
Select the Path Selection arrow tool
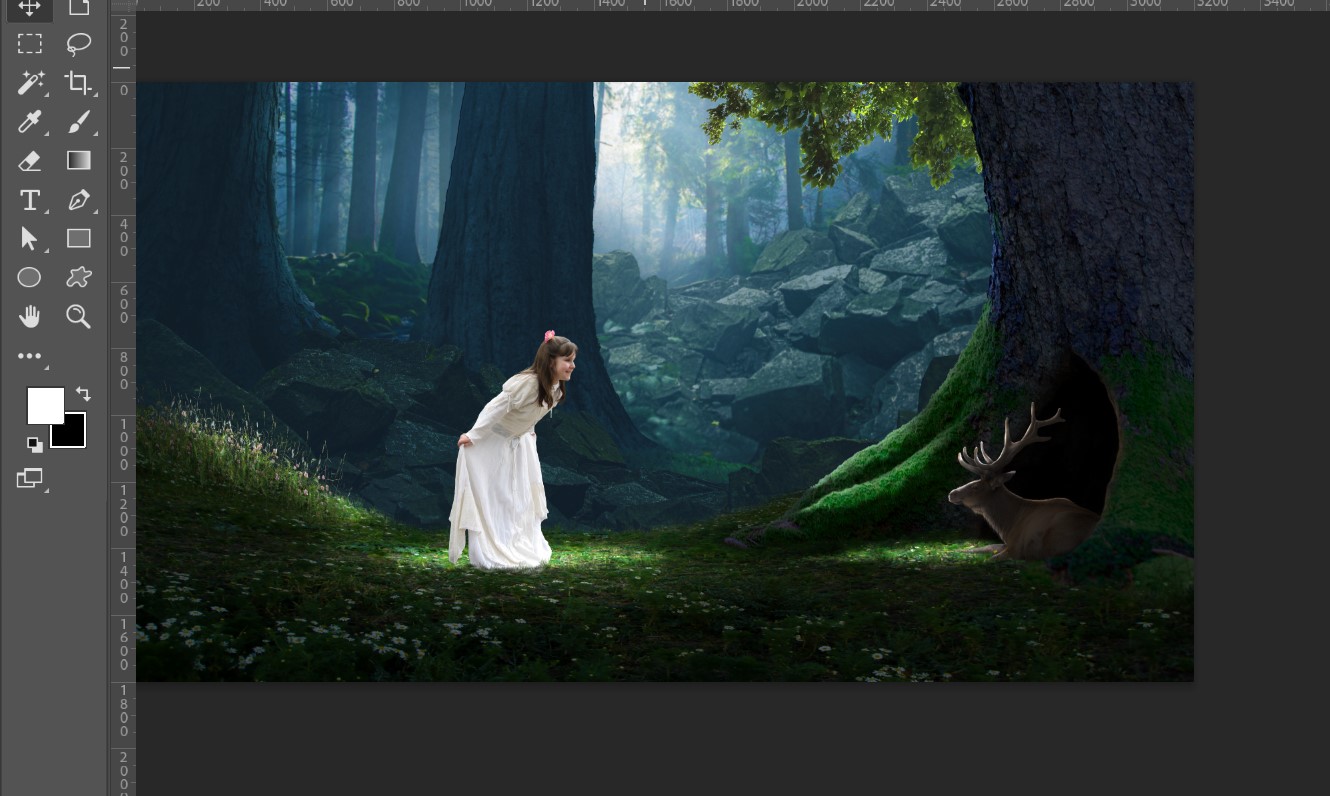click(29, 239)
